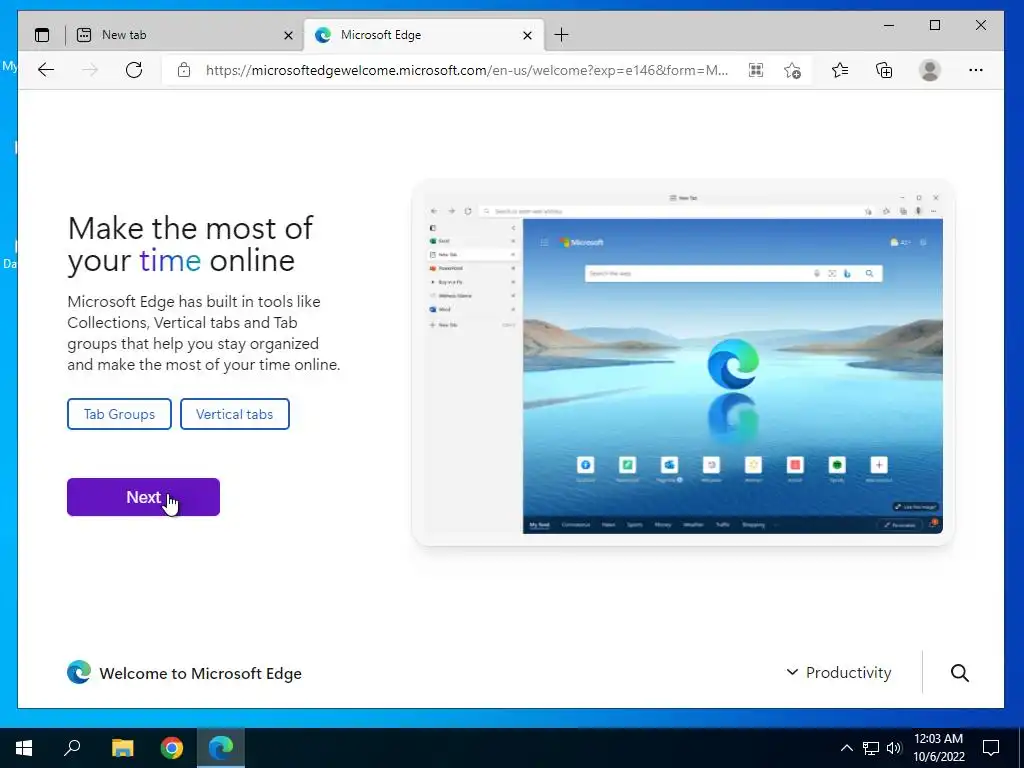Click the purple Next button
1024x768 pixels.
[143, 497]
